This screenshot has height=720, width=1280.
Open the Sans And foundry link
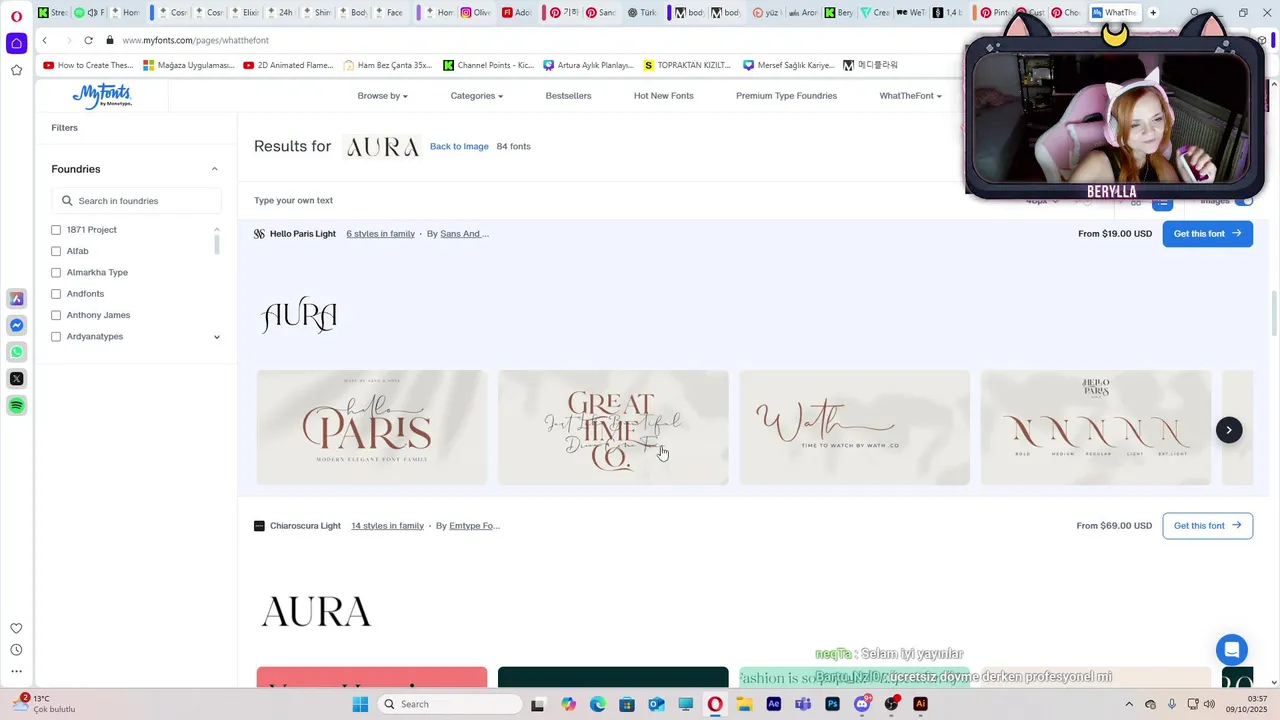464,234
